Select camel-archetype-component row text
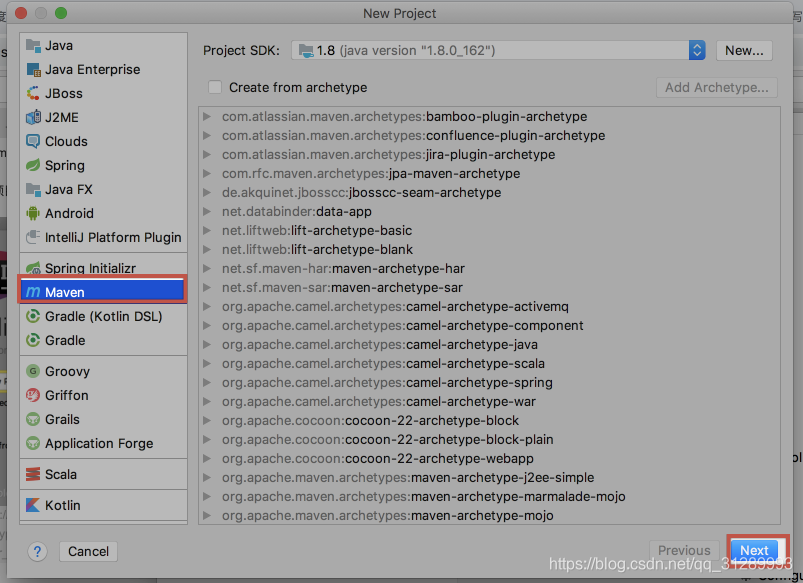803x583 pixels. [403, 325]
